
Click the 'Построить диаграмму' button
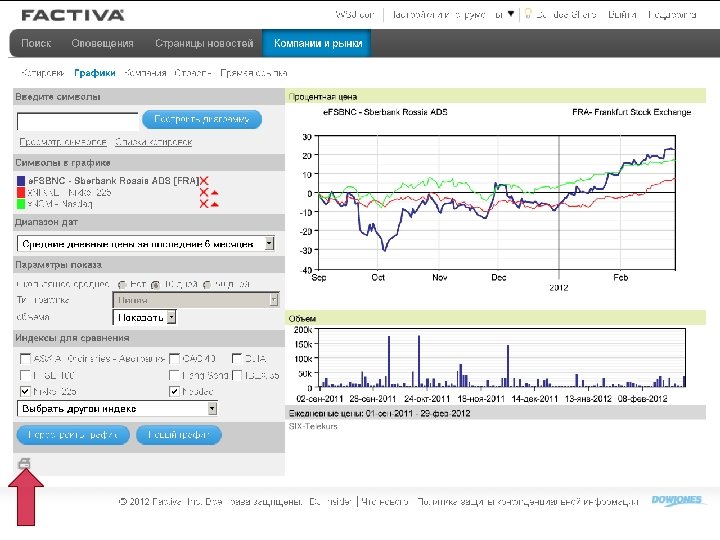[x=202, y=119]
